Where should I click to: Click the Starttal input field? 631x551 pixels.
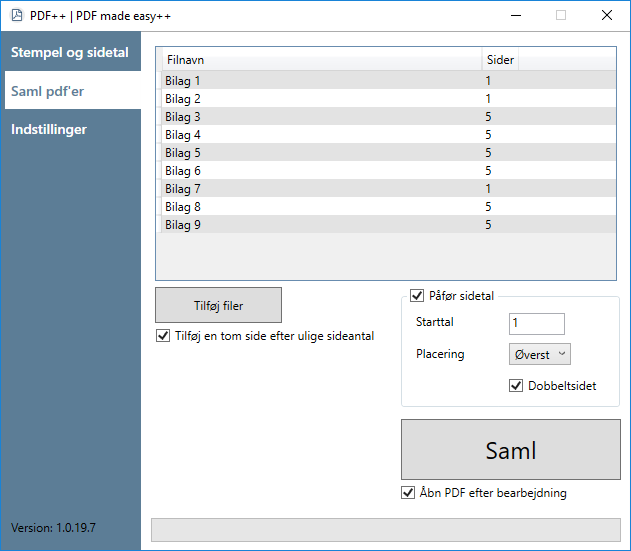[537, 324]
